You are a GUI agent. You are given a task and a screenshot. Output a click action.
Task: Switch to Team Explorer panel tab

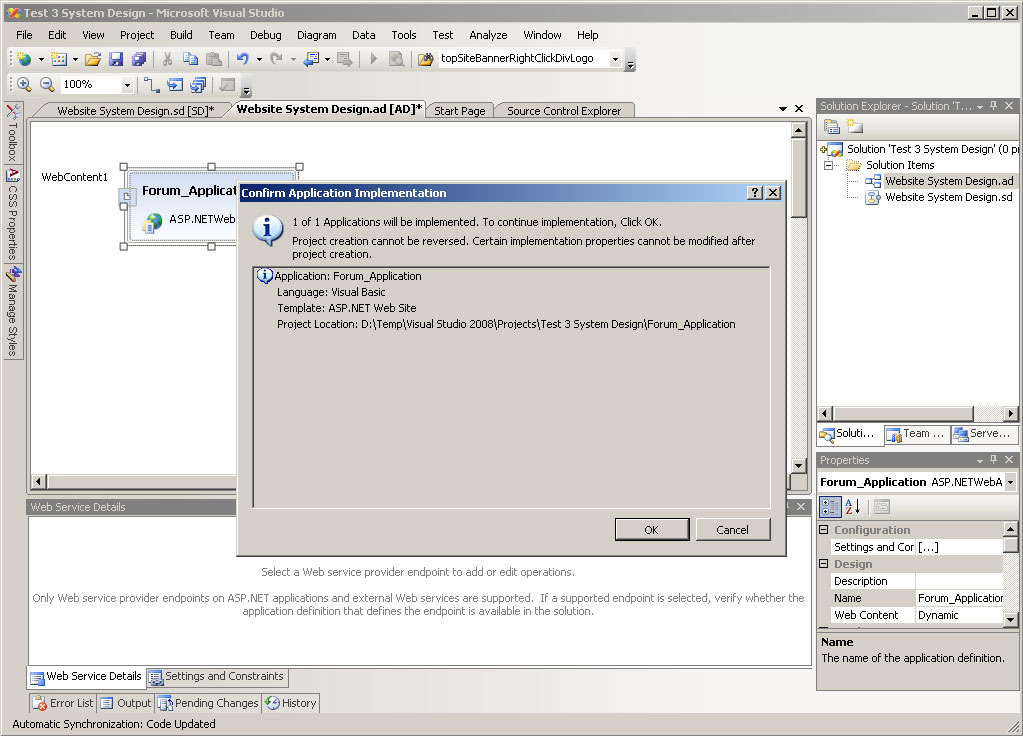pyautogui.click(x=917, y=434)
